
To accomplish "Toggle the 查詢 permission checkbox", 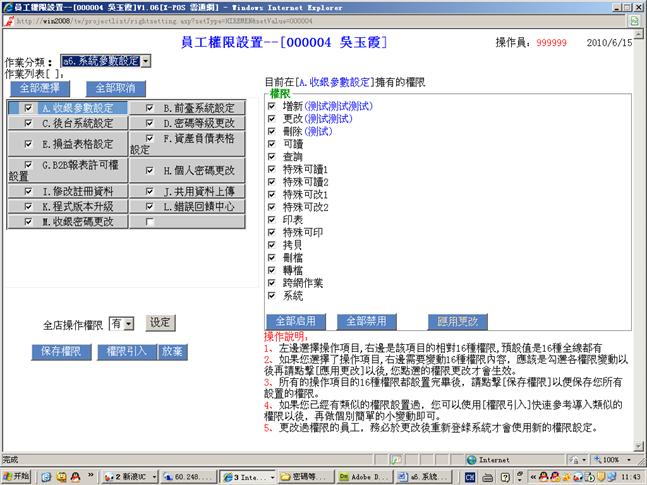I will click(272, 157).
